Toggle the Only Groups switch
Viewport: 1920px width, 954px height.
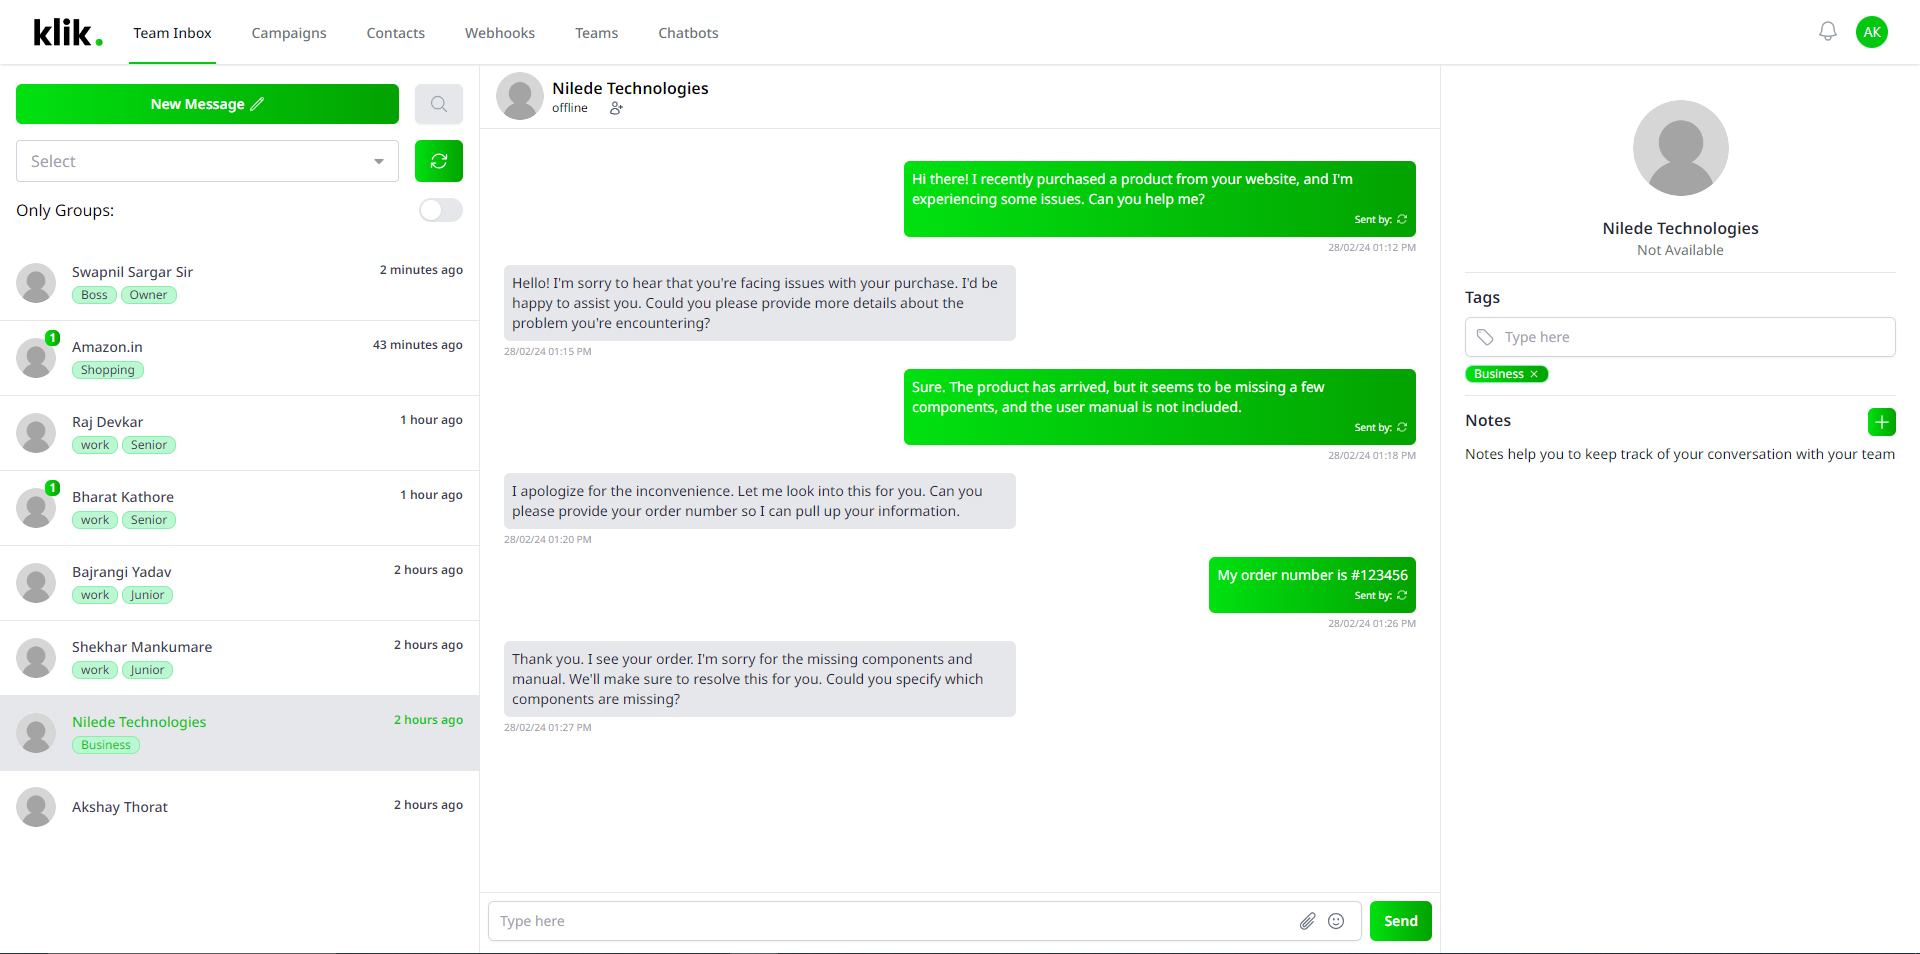[x=441, y=210]
